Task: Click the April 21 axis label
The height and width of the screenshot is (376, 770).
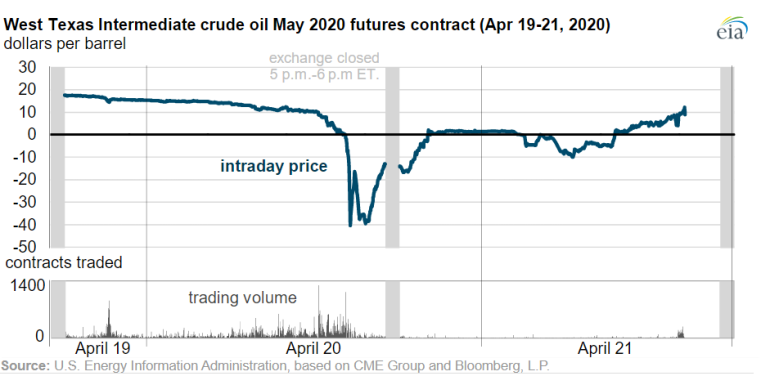Action: coord(604,349)
